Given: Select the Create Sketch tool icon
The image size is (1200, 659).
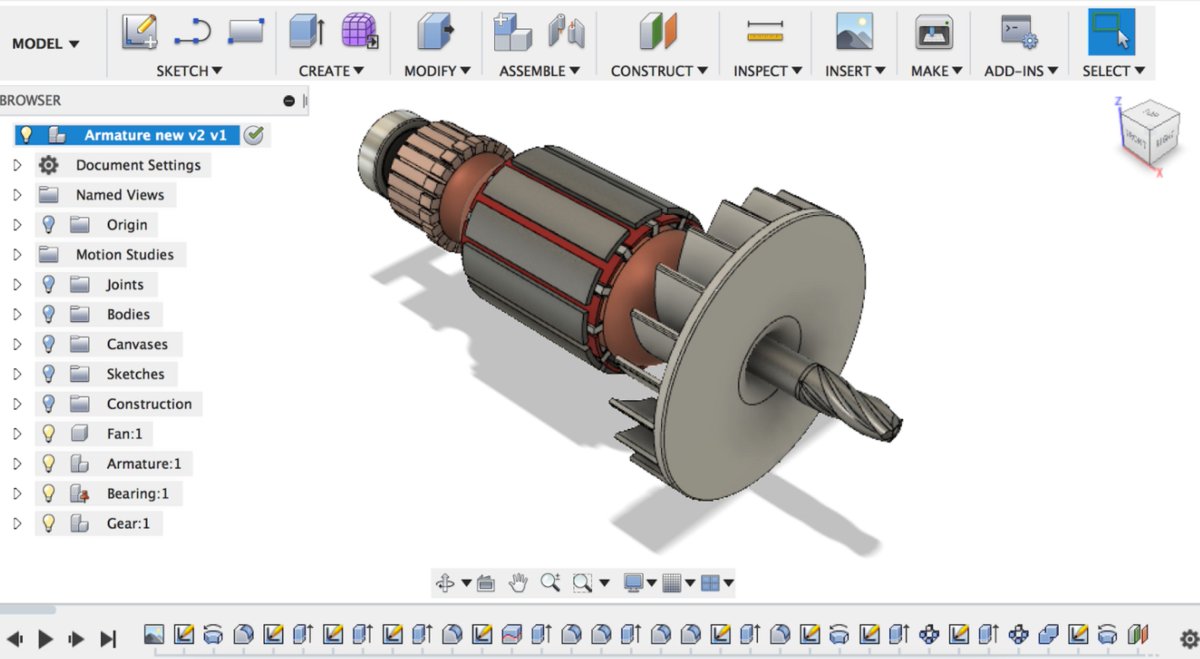Looking at the screenshot, I should point(140,32).
